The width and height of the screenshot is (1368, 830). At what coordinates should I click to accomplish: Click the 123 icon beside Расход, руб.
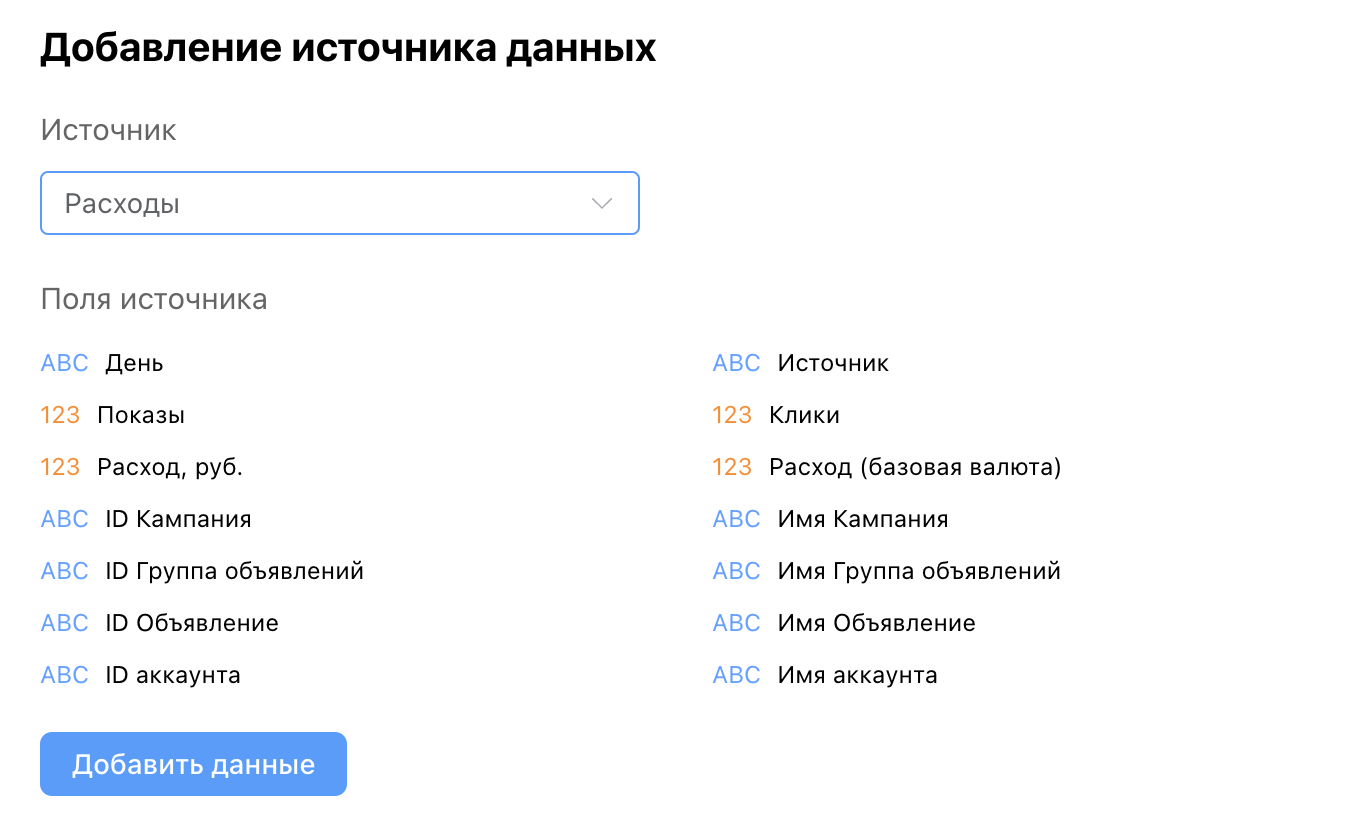click(64, 466)
